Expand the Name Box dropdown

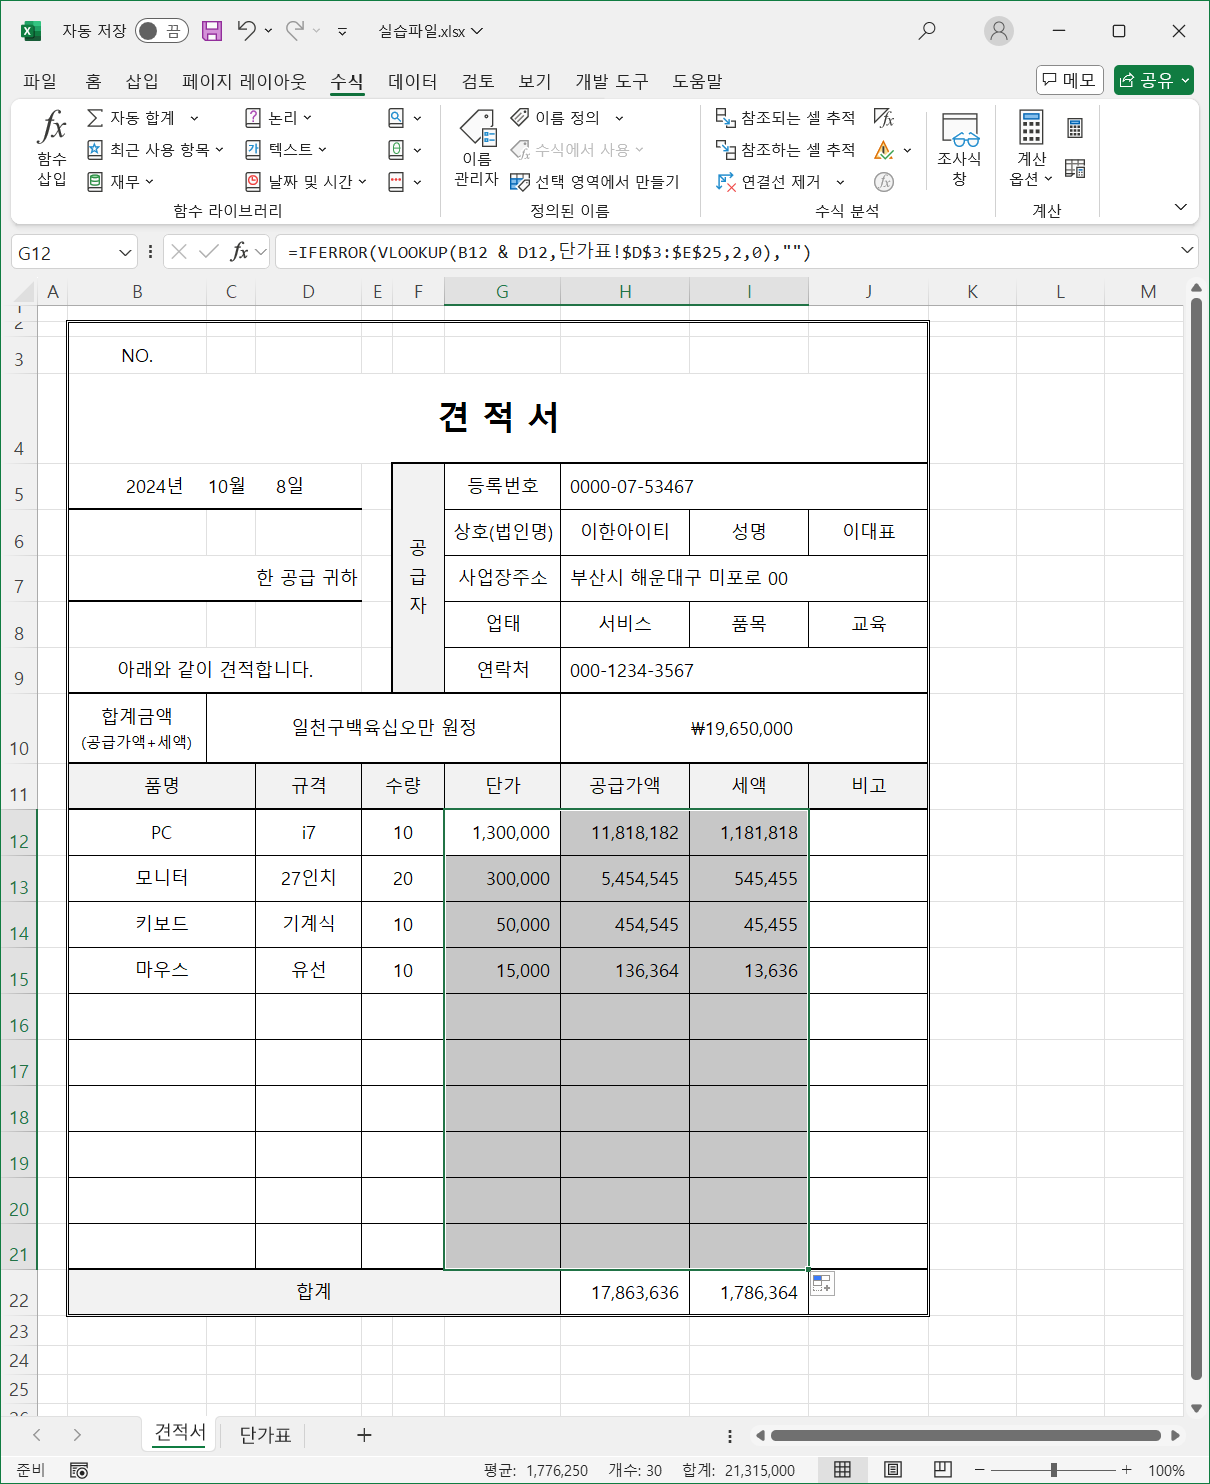coord(125,253)
